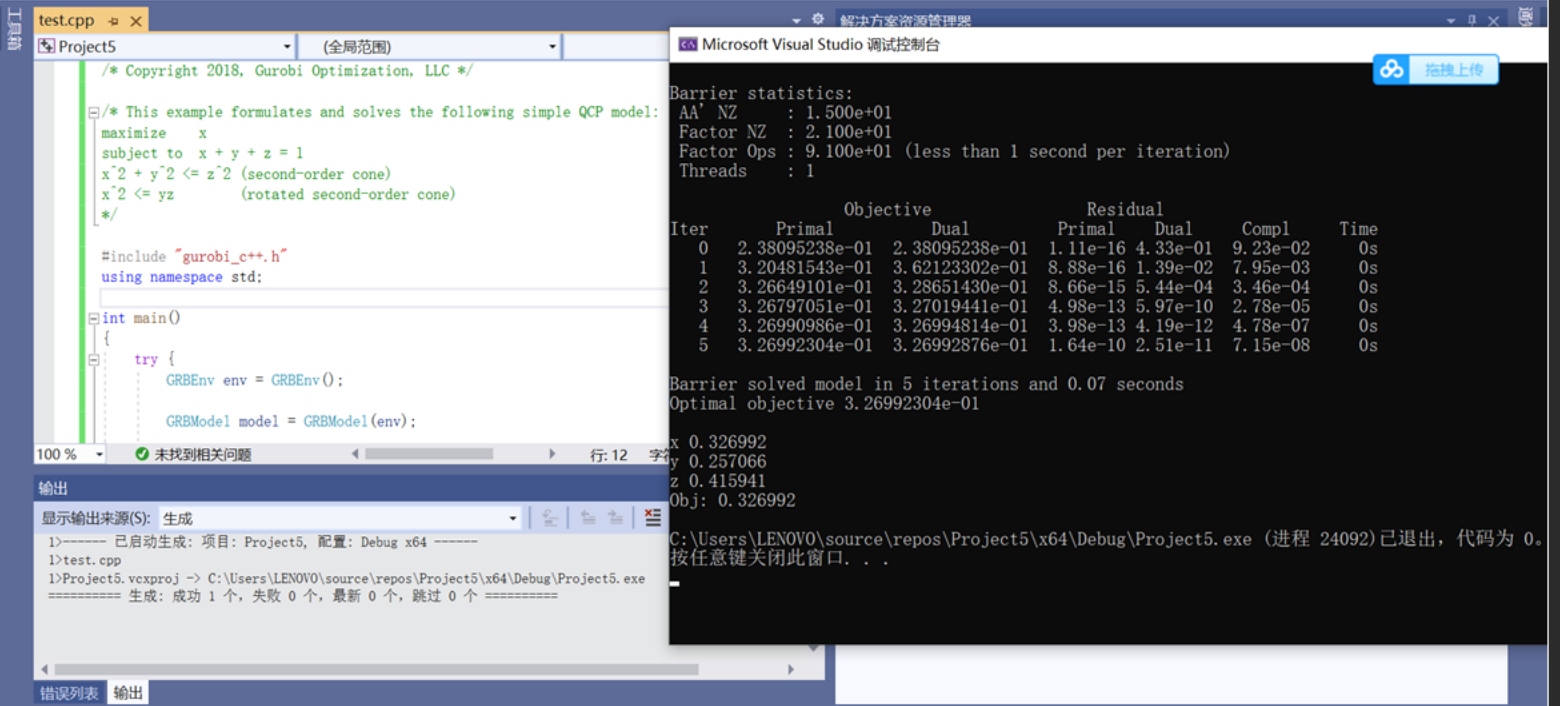Switch to the test.cpp tab
The image size is (1560, 706).
pos(67,20)
